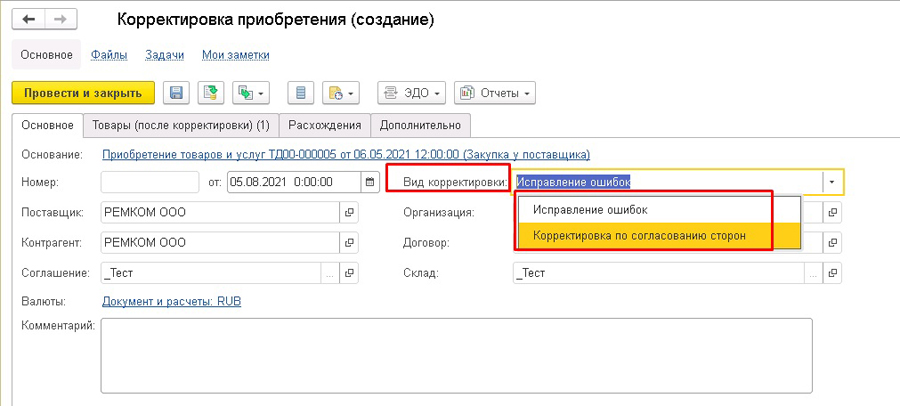Click Контрагент field with РЕМКОМ ООО
This screenshot has width=900, height=406.
(x=220, y=242)
